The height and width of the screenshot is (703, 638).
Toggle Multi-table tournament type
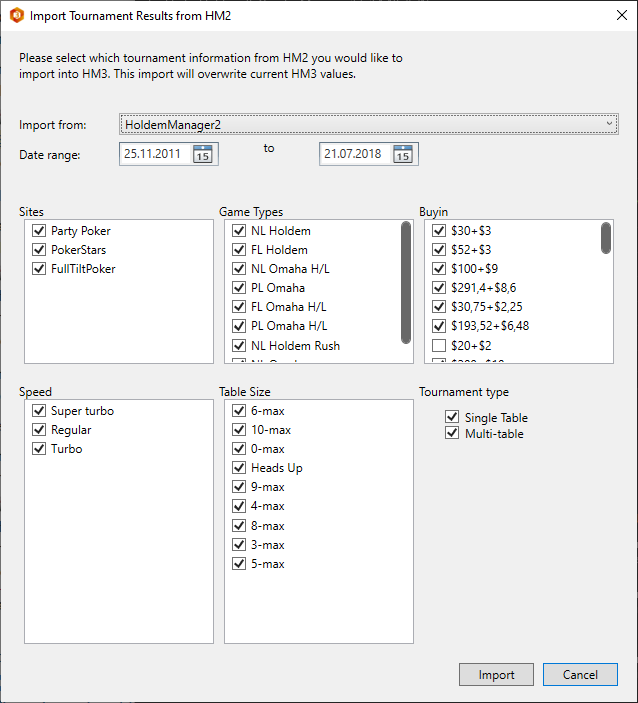(452, 433)
